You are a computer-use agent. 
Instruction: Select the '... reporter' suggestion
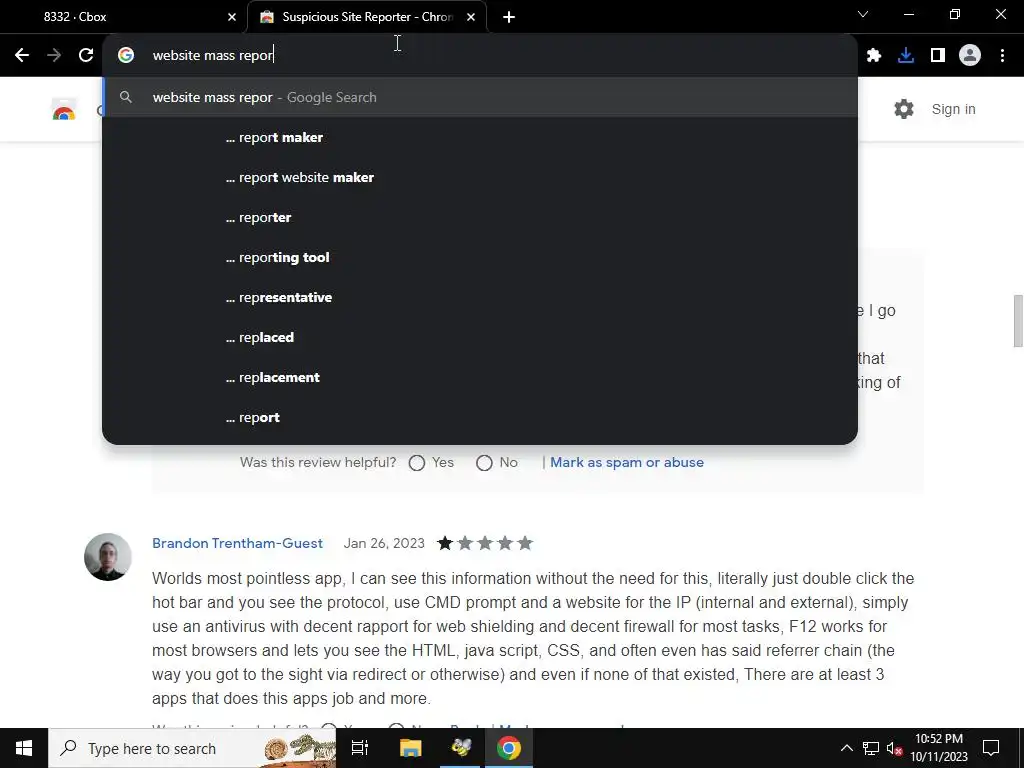(480, 217)
